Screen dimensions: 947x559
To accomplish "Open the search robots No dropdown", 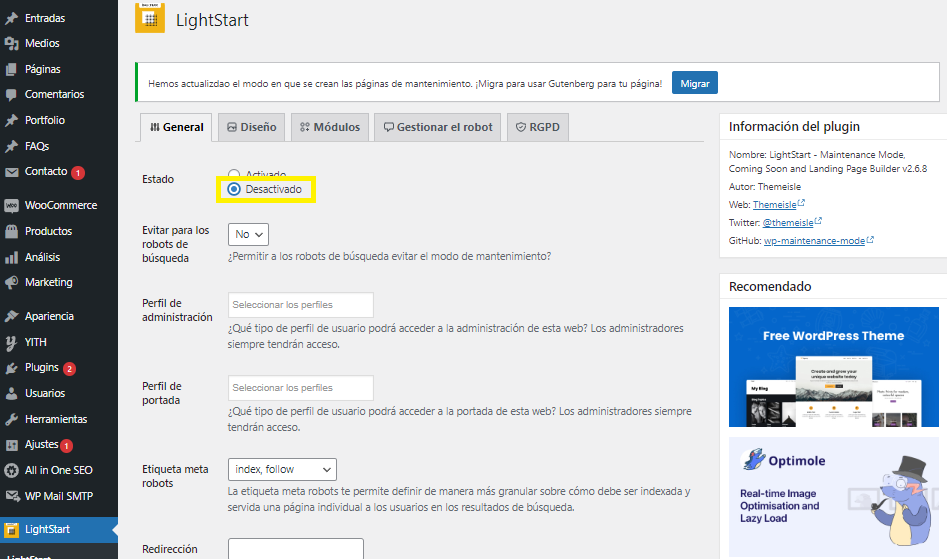I will click(248, 234).
